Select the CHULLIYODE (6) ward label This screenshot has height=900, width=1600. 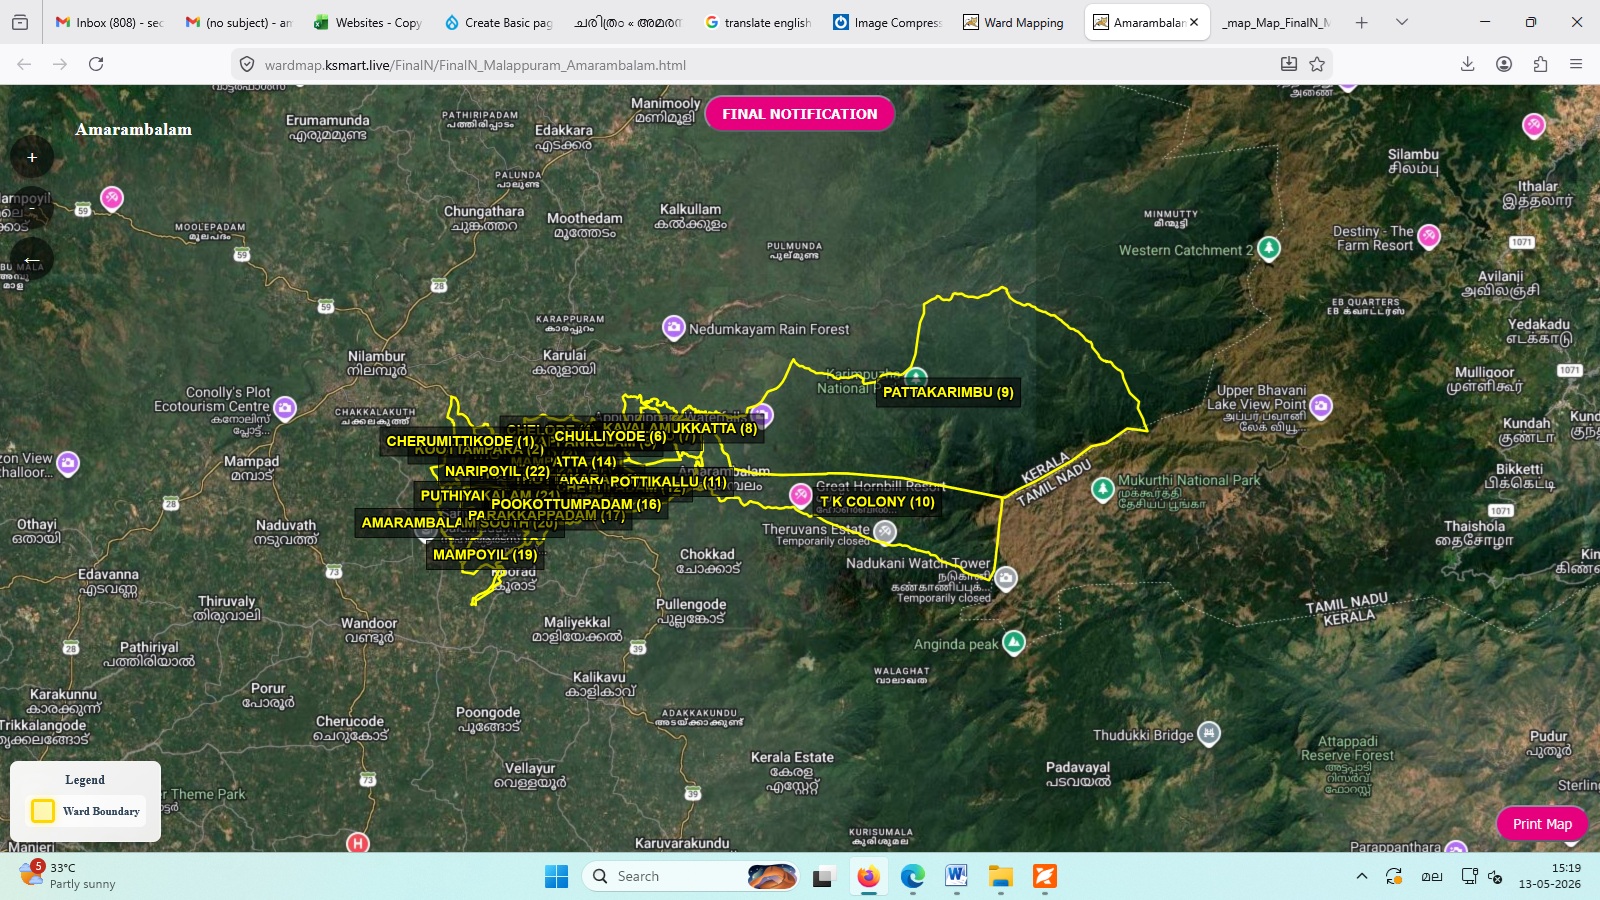tap(610, 436)
